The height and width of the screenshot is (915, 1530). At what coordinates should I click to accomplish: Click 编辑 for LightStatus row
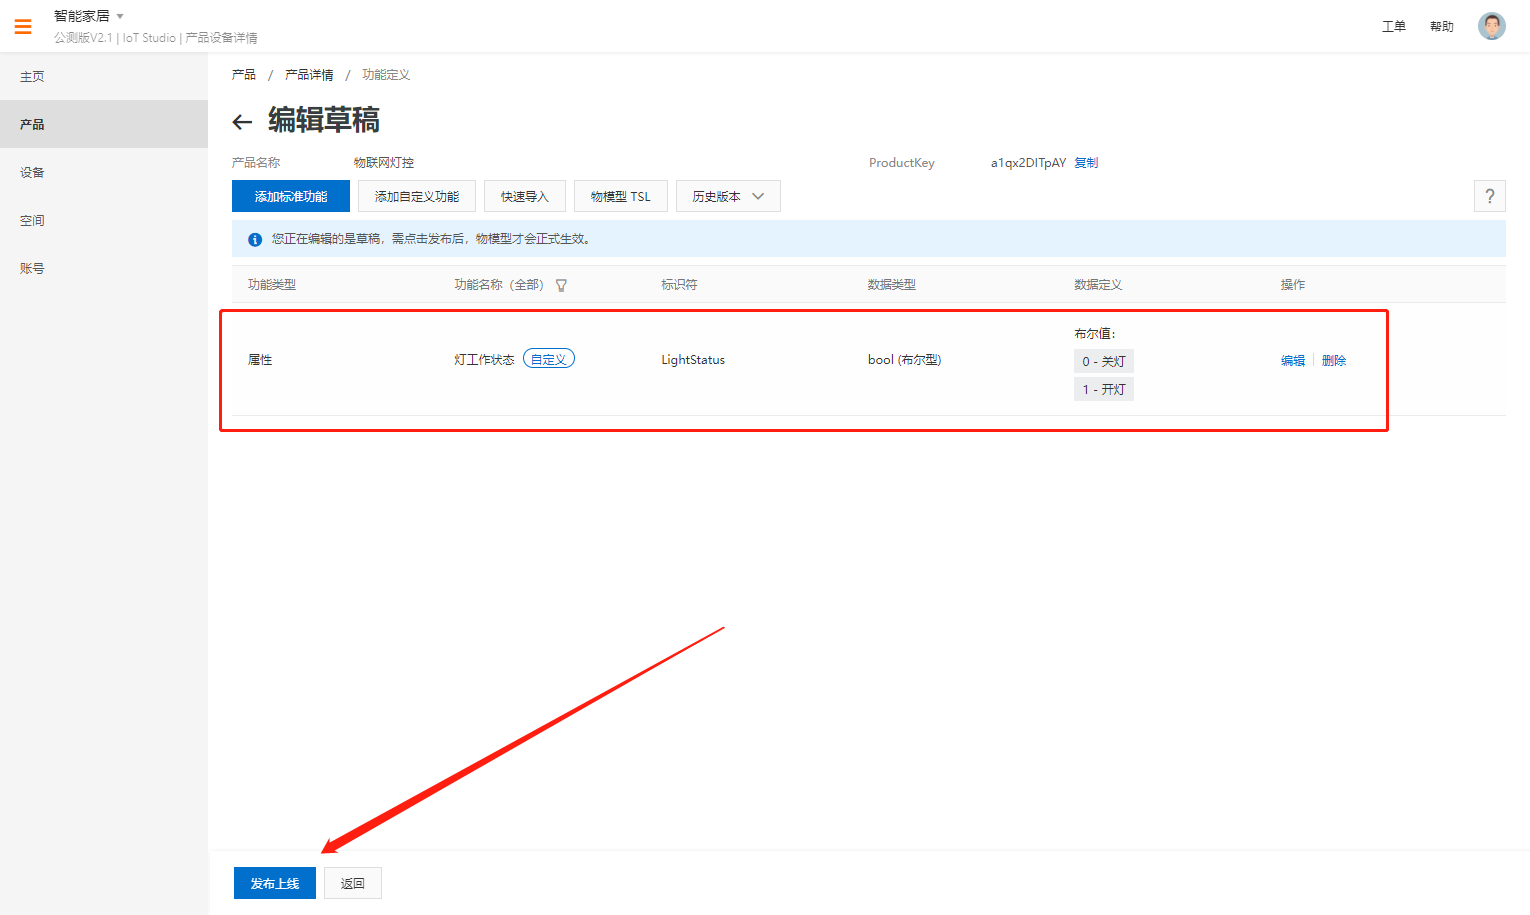(x=1293, y=360)
